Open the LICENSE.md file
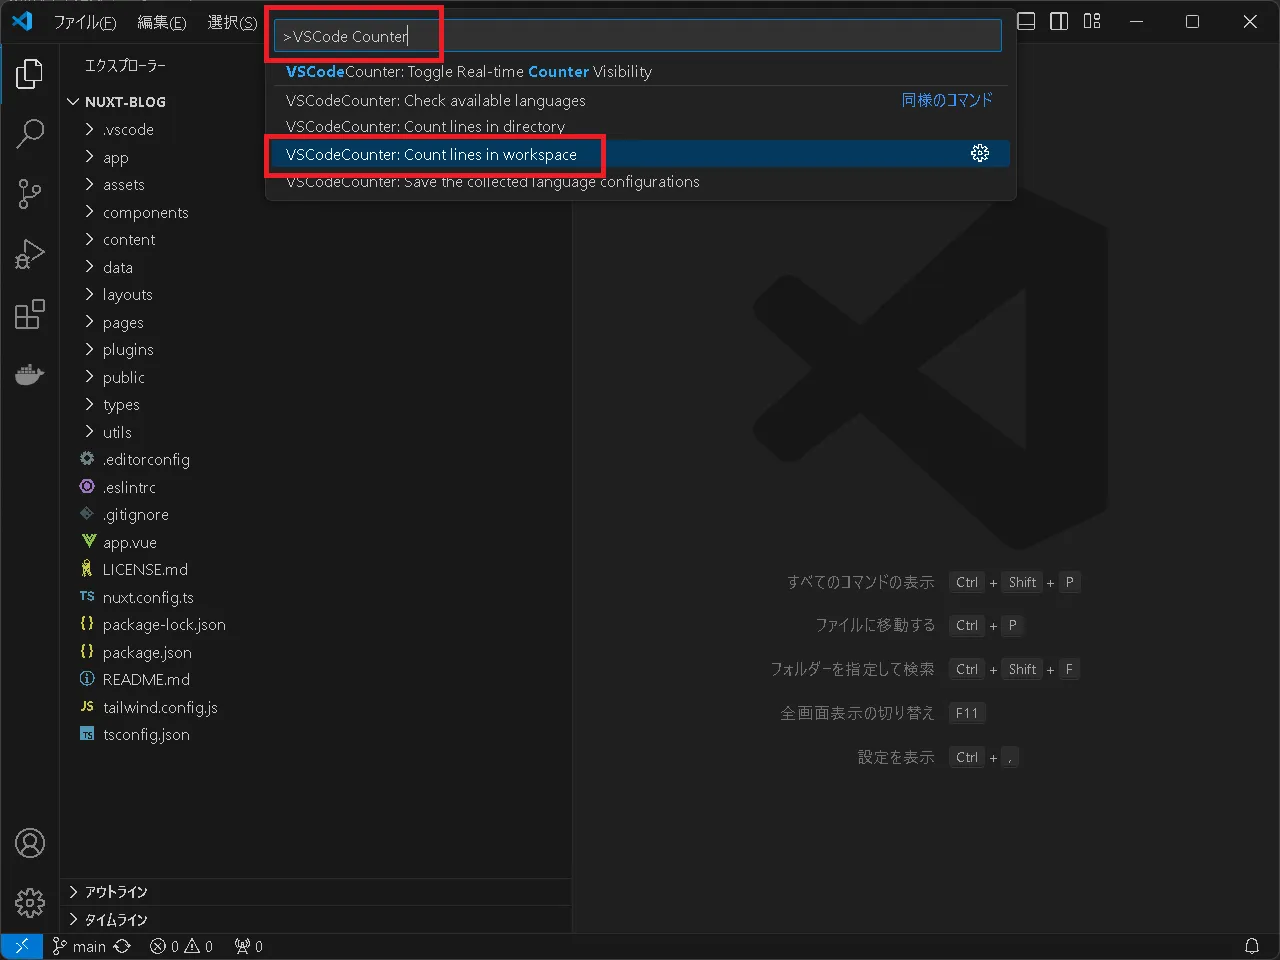The image size is (1280, 960). click(316, 570)
